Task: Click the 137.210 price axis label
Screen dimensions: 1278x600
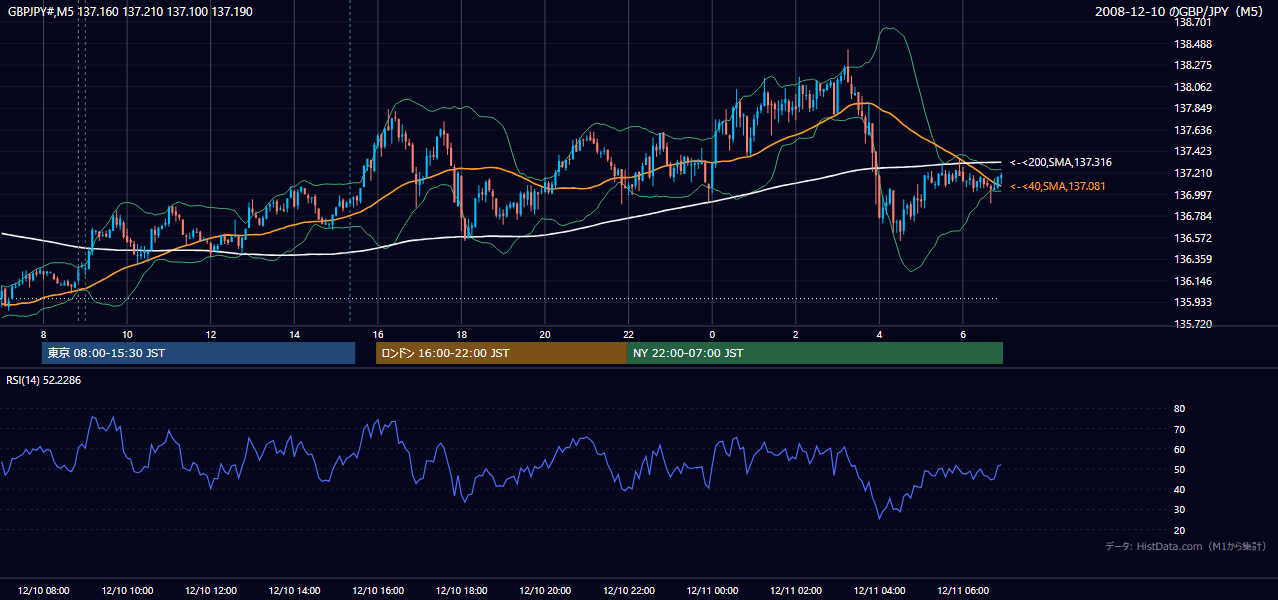Action: click(1194, 173)
